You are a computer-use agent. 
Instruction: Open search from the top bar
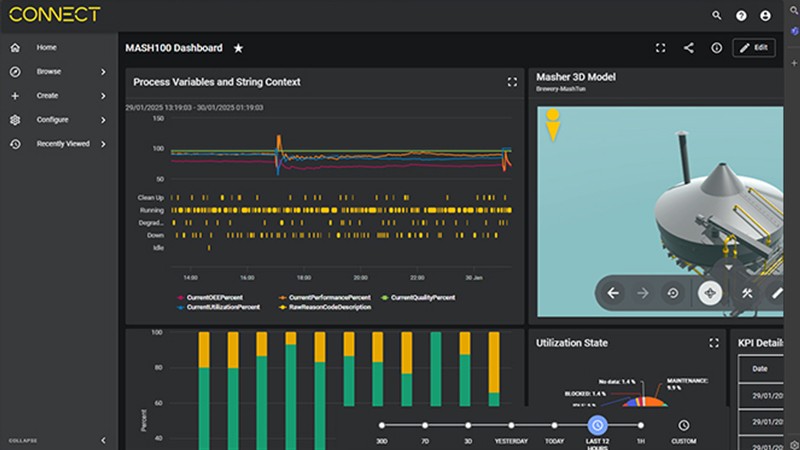pos(716,16)
